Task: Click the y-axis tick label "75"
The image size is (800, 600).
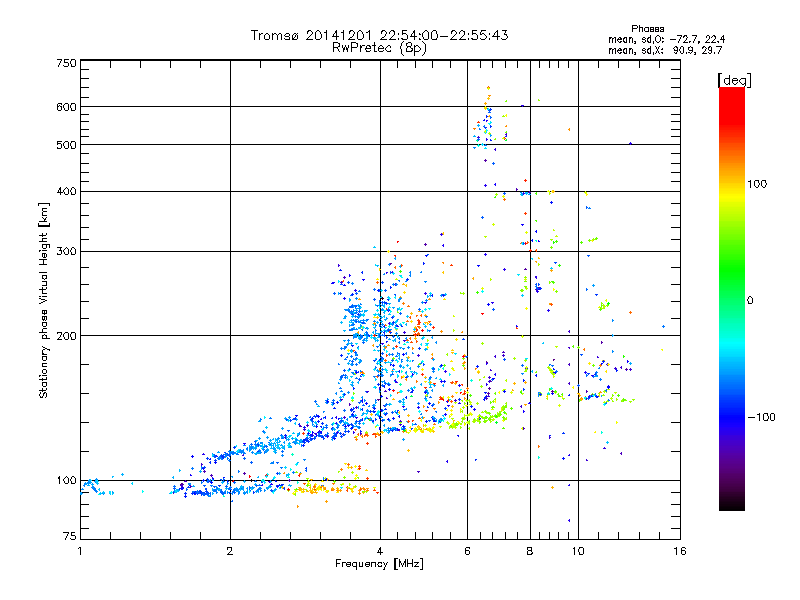Action: (x=70, y=536)
